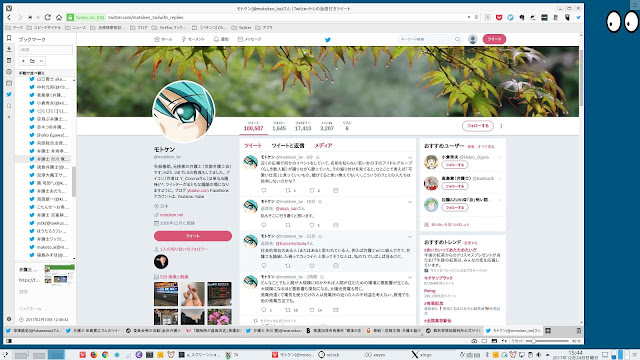Click the bookmark panel search field
This screenshot has width=640, height=360.
45,50
